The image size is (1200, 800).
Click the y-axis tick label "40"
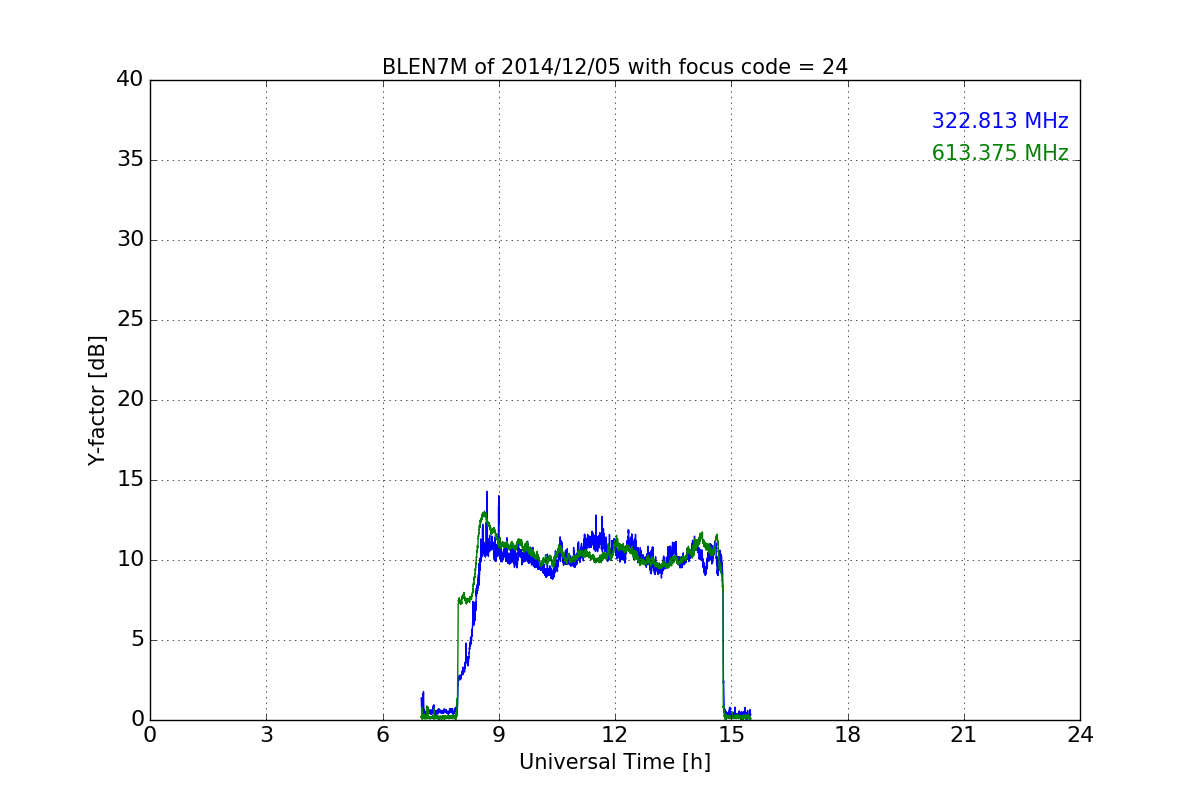pyautogui.click(x=130, y=80)
